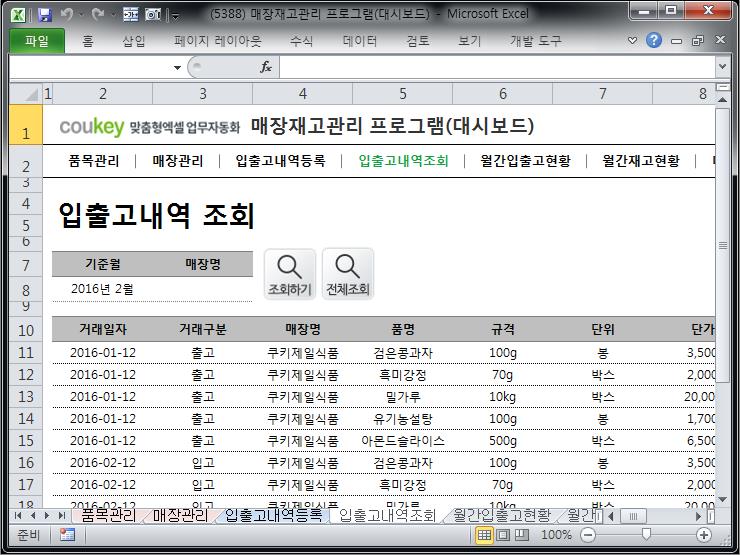Click the blue Help question mark icon
The height and width of the screenshot is (555, 740).
pos(654,41)
